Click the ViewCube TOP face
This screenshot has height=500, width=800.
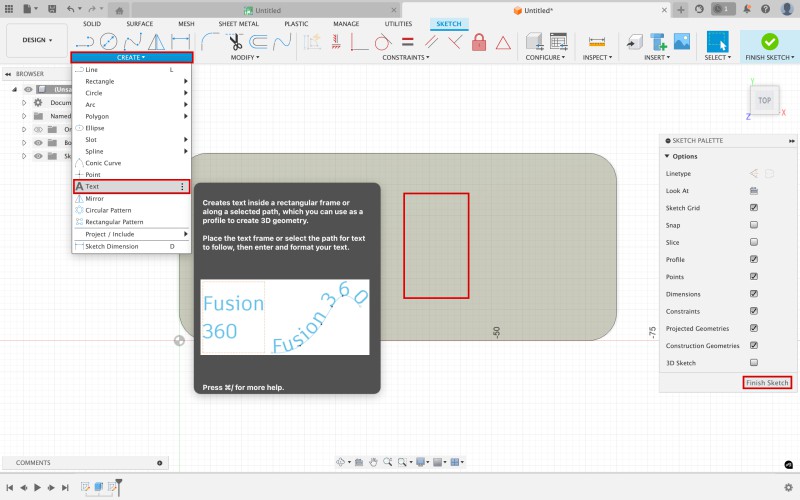[x=764, y=100]
